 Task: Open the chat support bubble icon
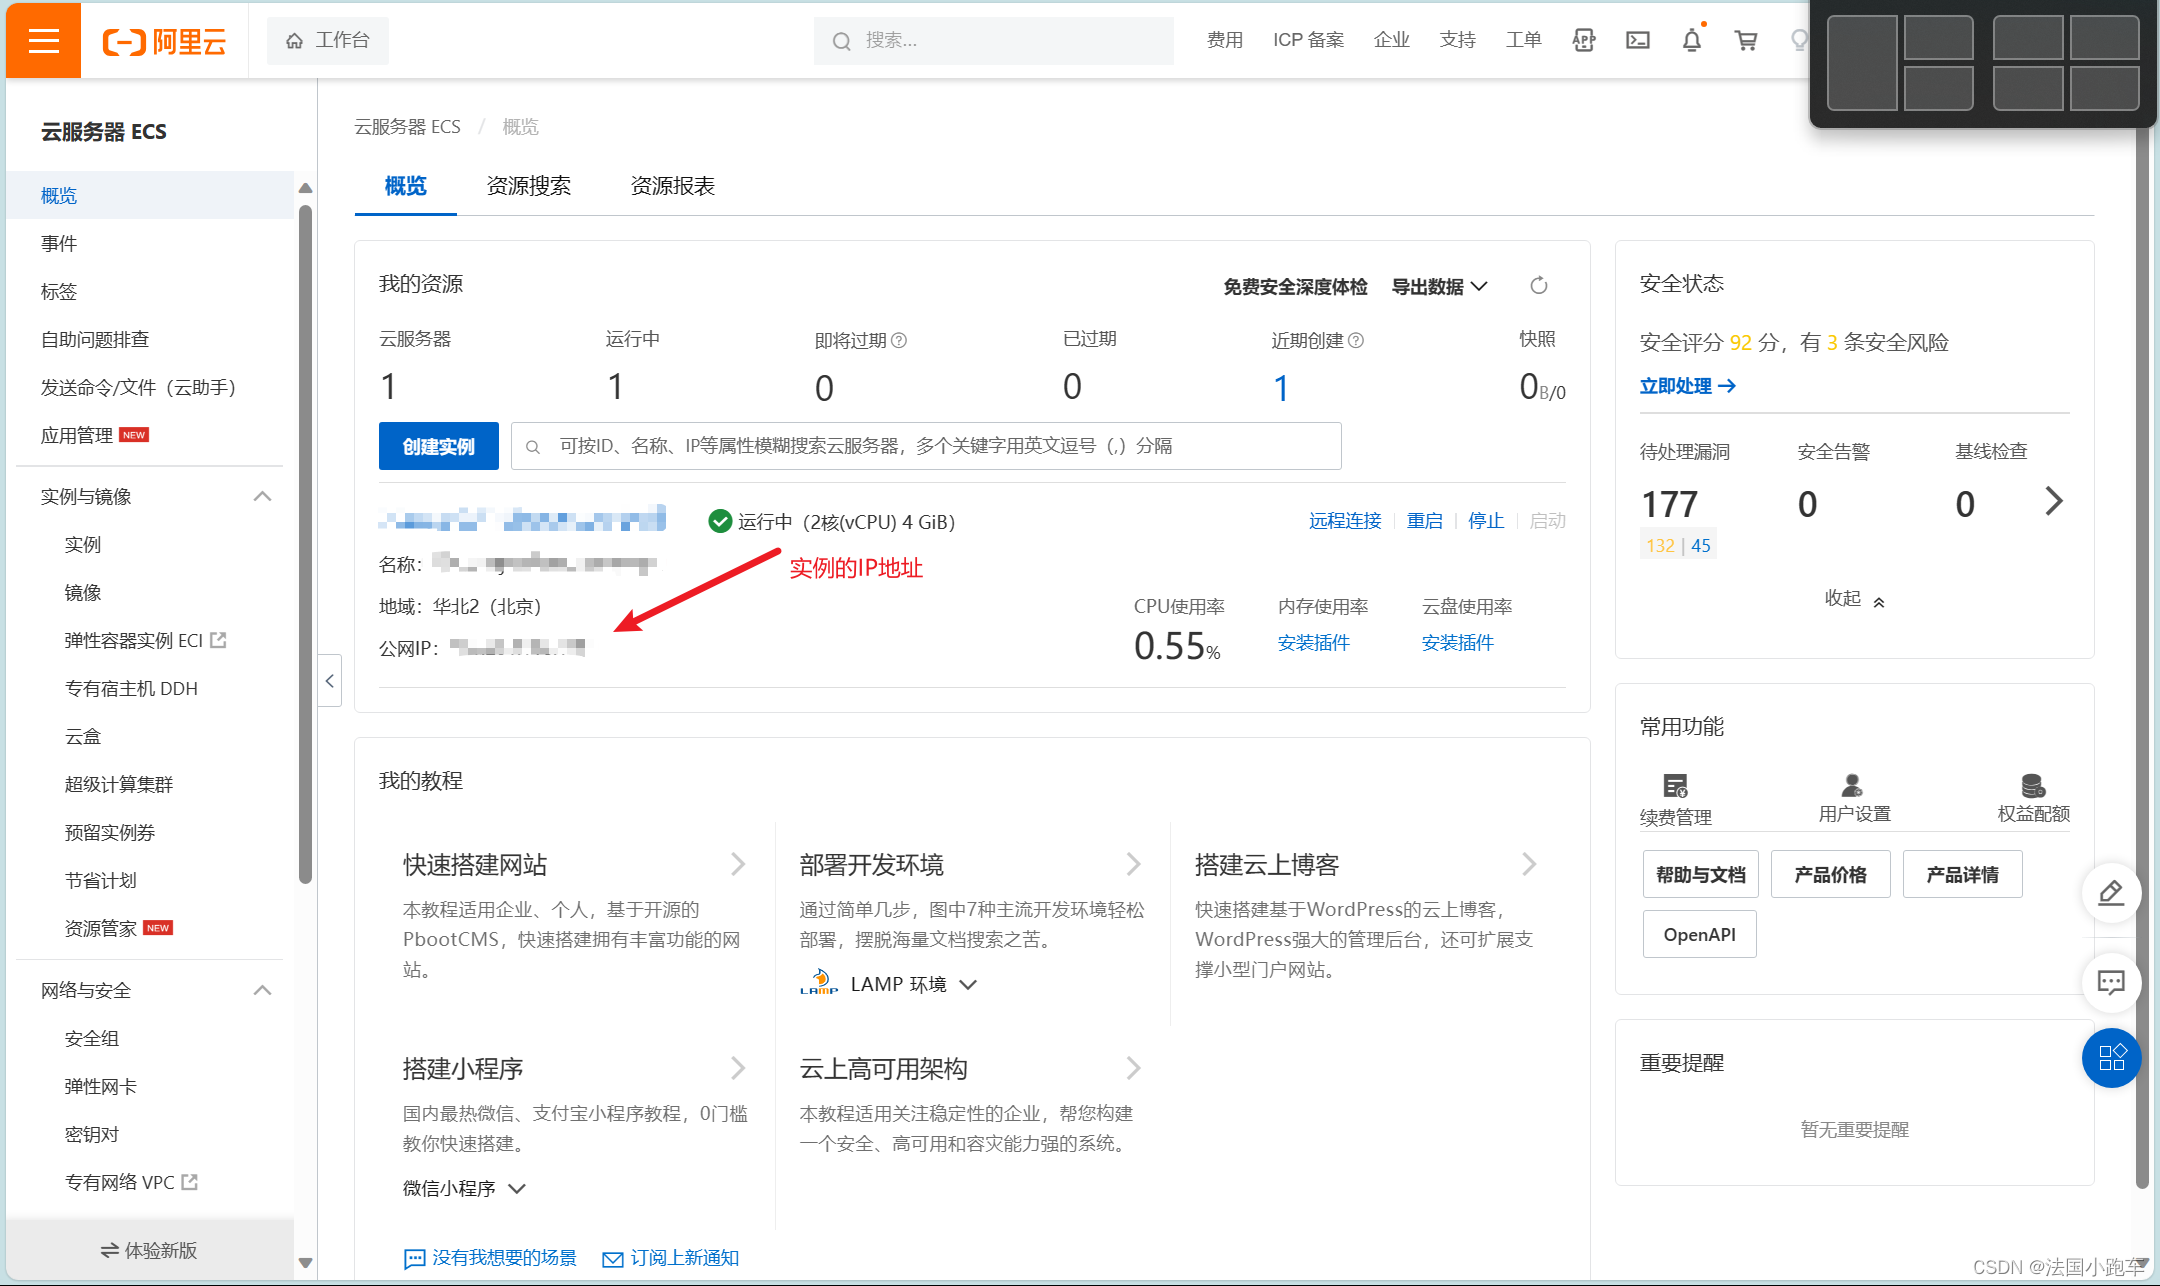click(x=2111, y=983)
